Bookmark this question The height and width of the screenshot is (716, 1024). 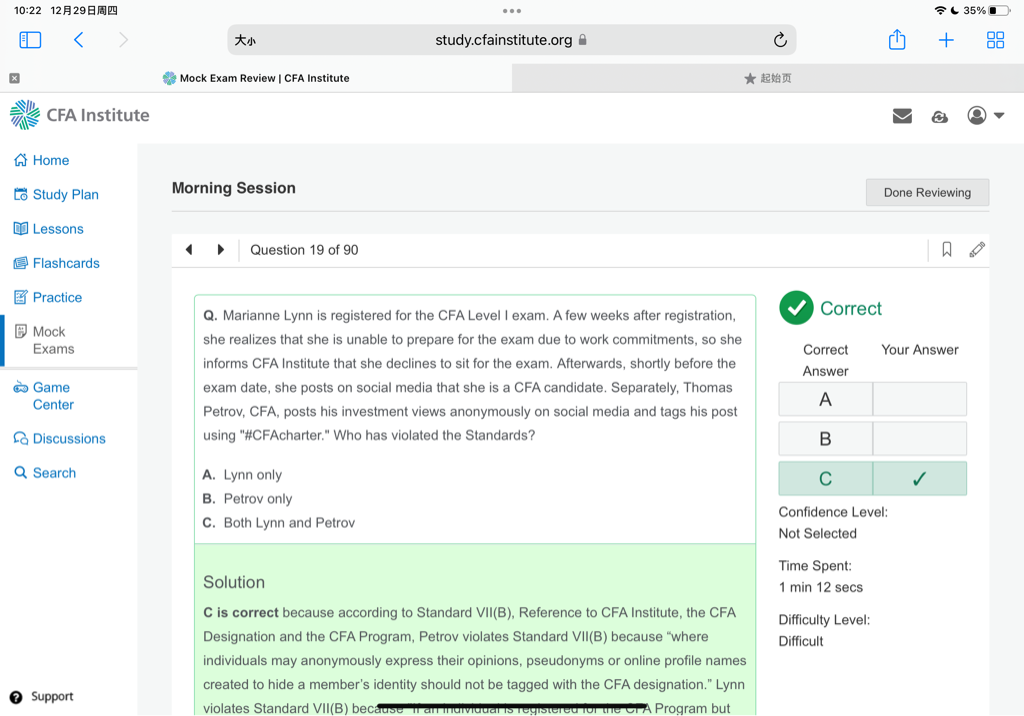click(x=946, y=250)
